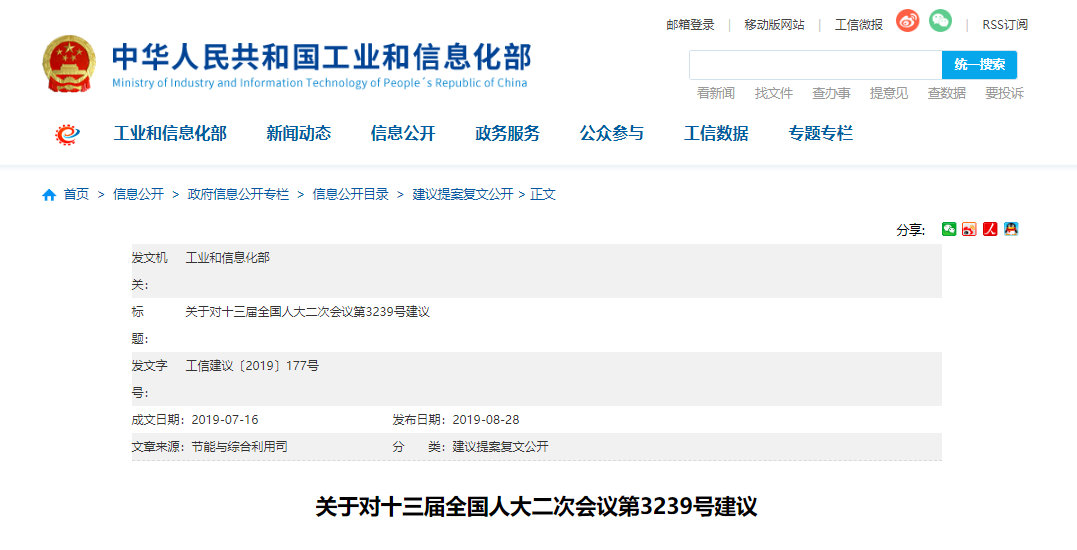Image resolution: width=1077 pixels, height=550 pixels.
Task: Click into the search input box
Action: 815,65
